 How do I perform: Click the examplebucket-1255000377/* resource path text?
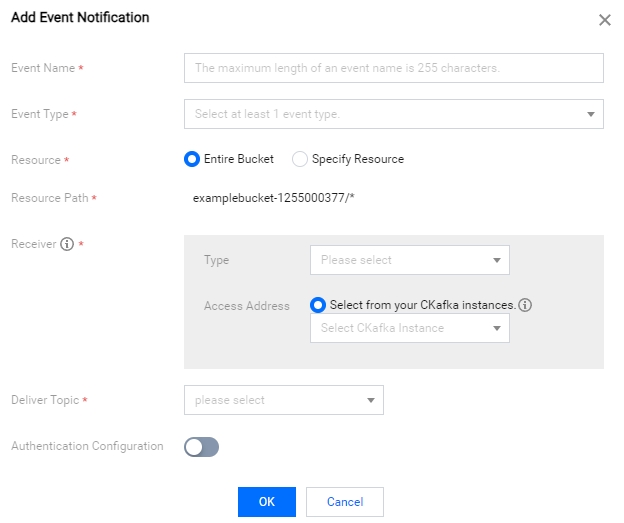[273, 198]
